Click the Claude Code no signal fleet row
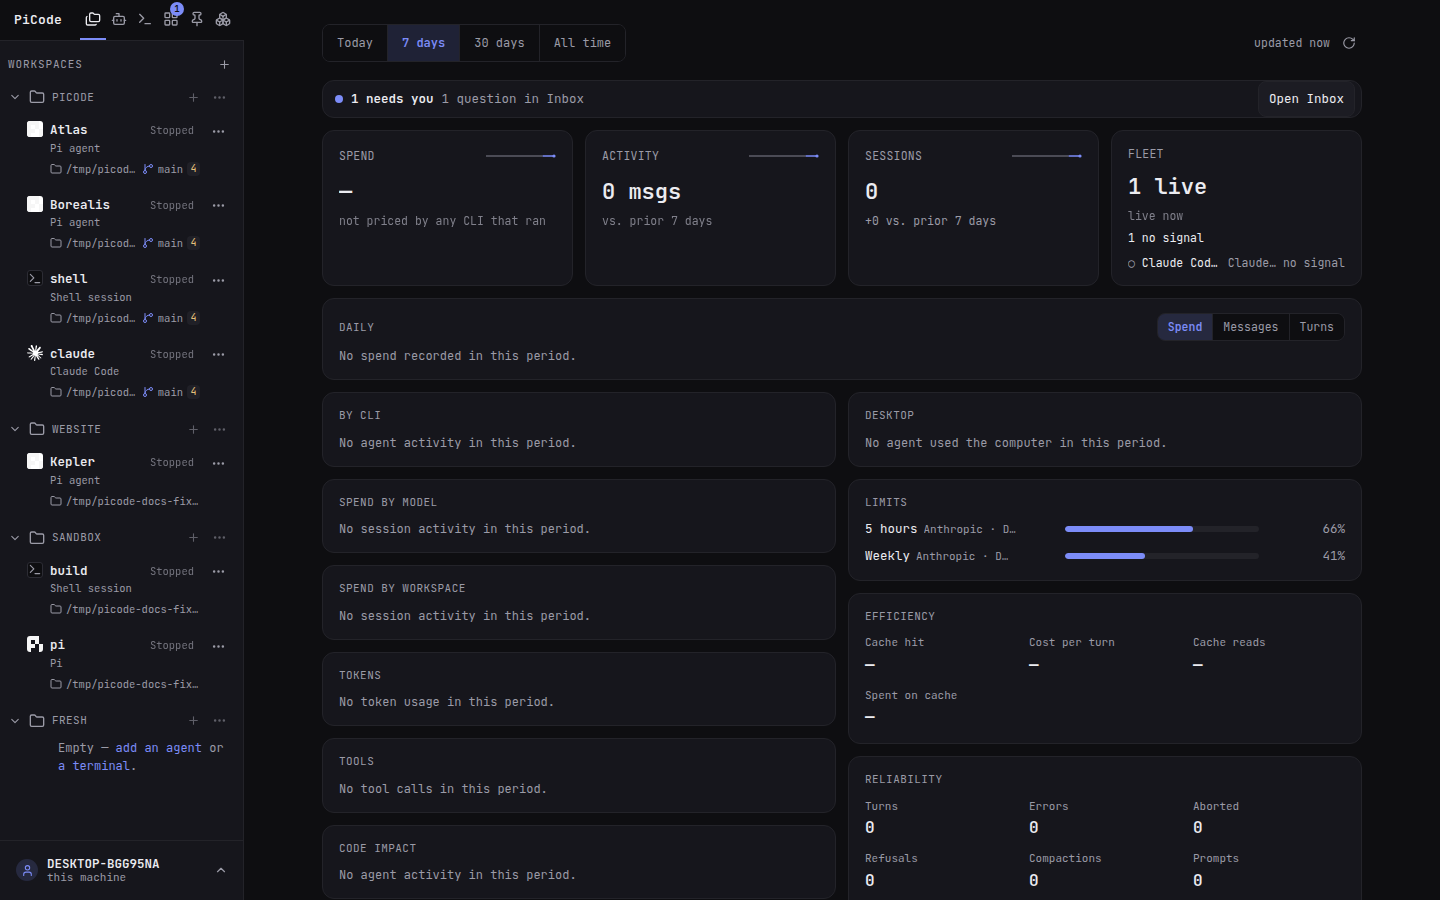Viewport: 1440px width, 900px height. coord(1236,263)
